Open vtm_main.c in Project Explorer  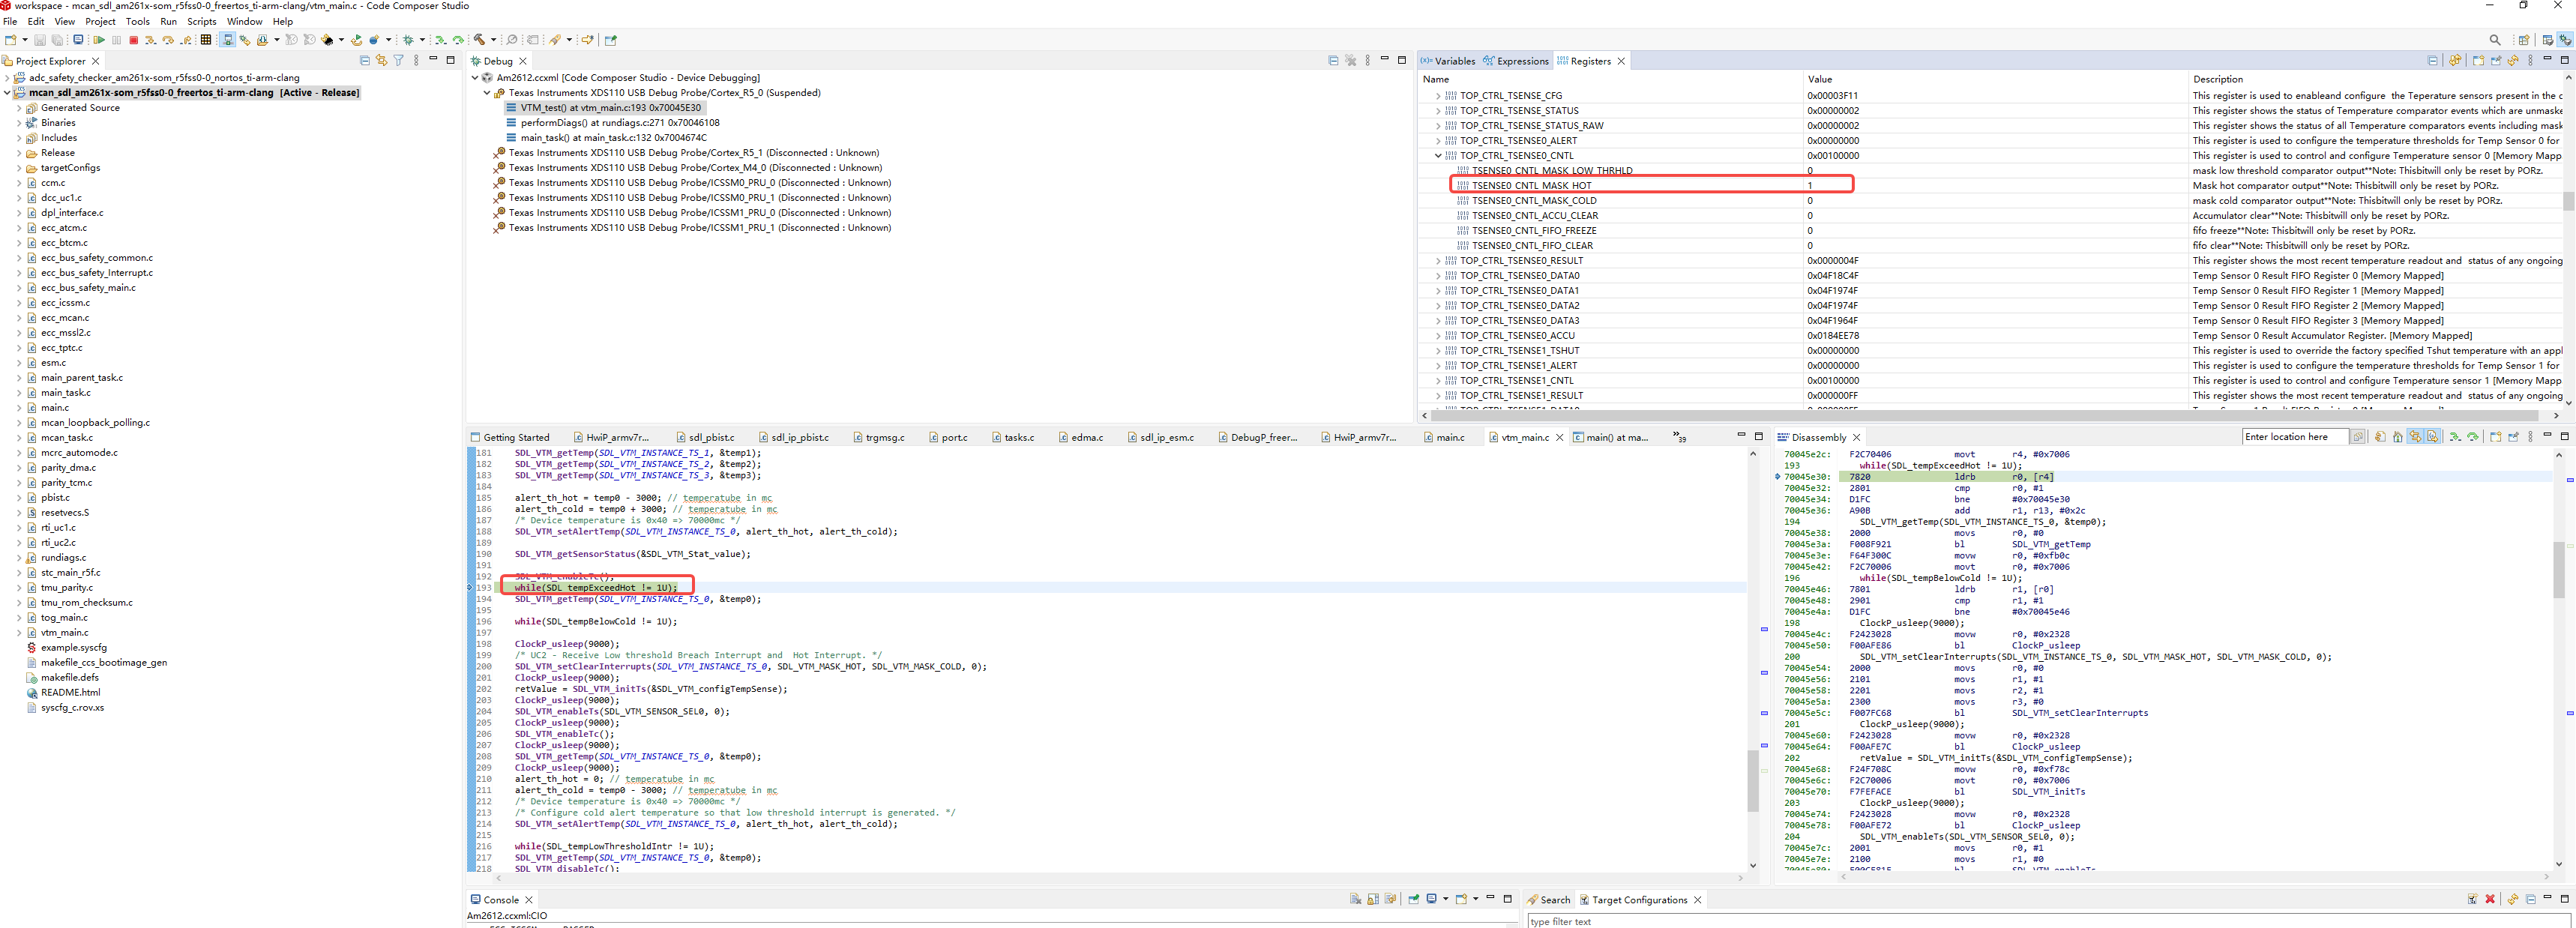click(64, 632)
